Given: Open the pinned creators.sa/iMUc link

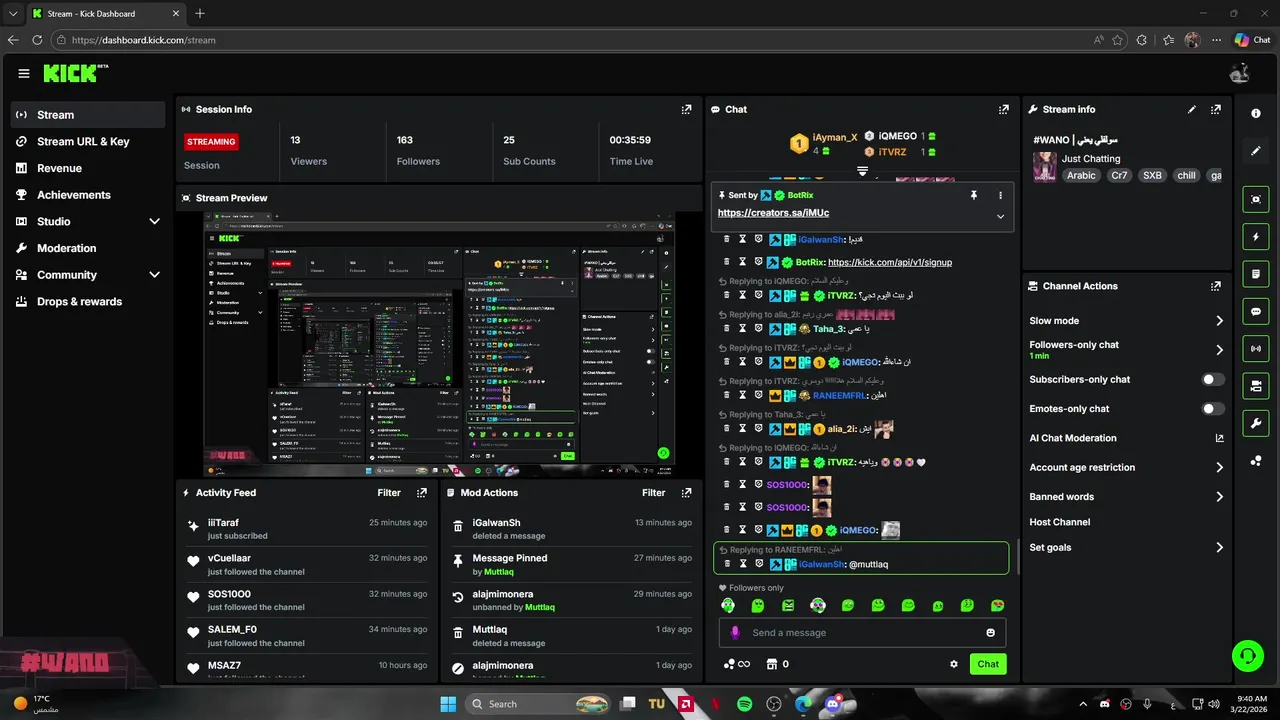Looking at the screenshot, I should (773, 213).
